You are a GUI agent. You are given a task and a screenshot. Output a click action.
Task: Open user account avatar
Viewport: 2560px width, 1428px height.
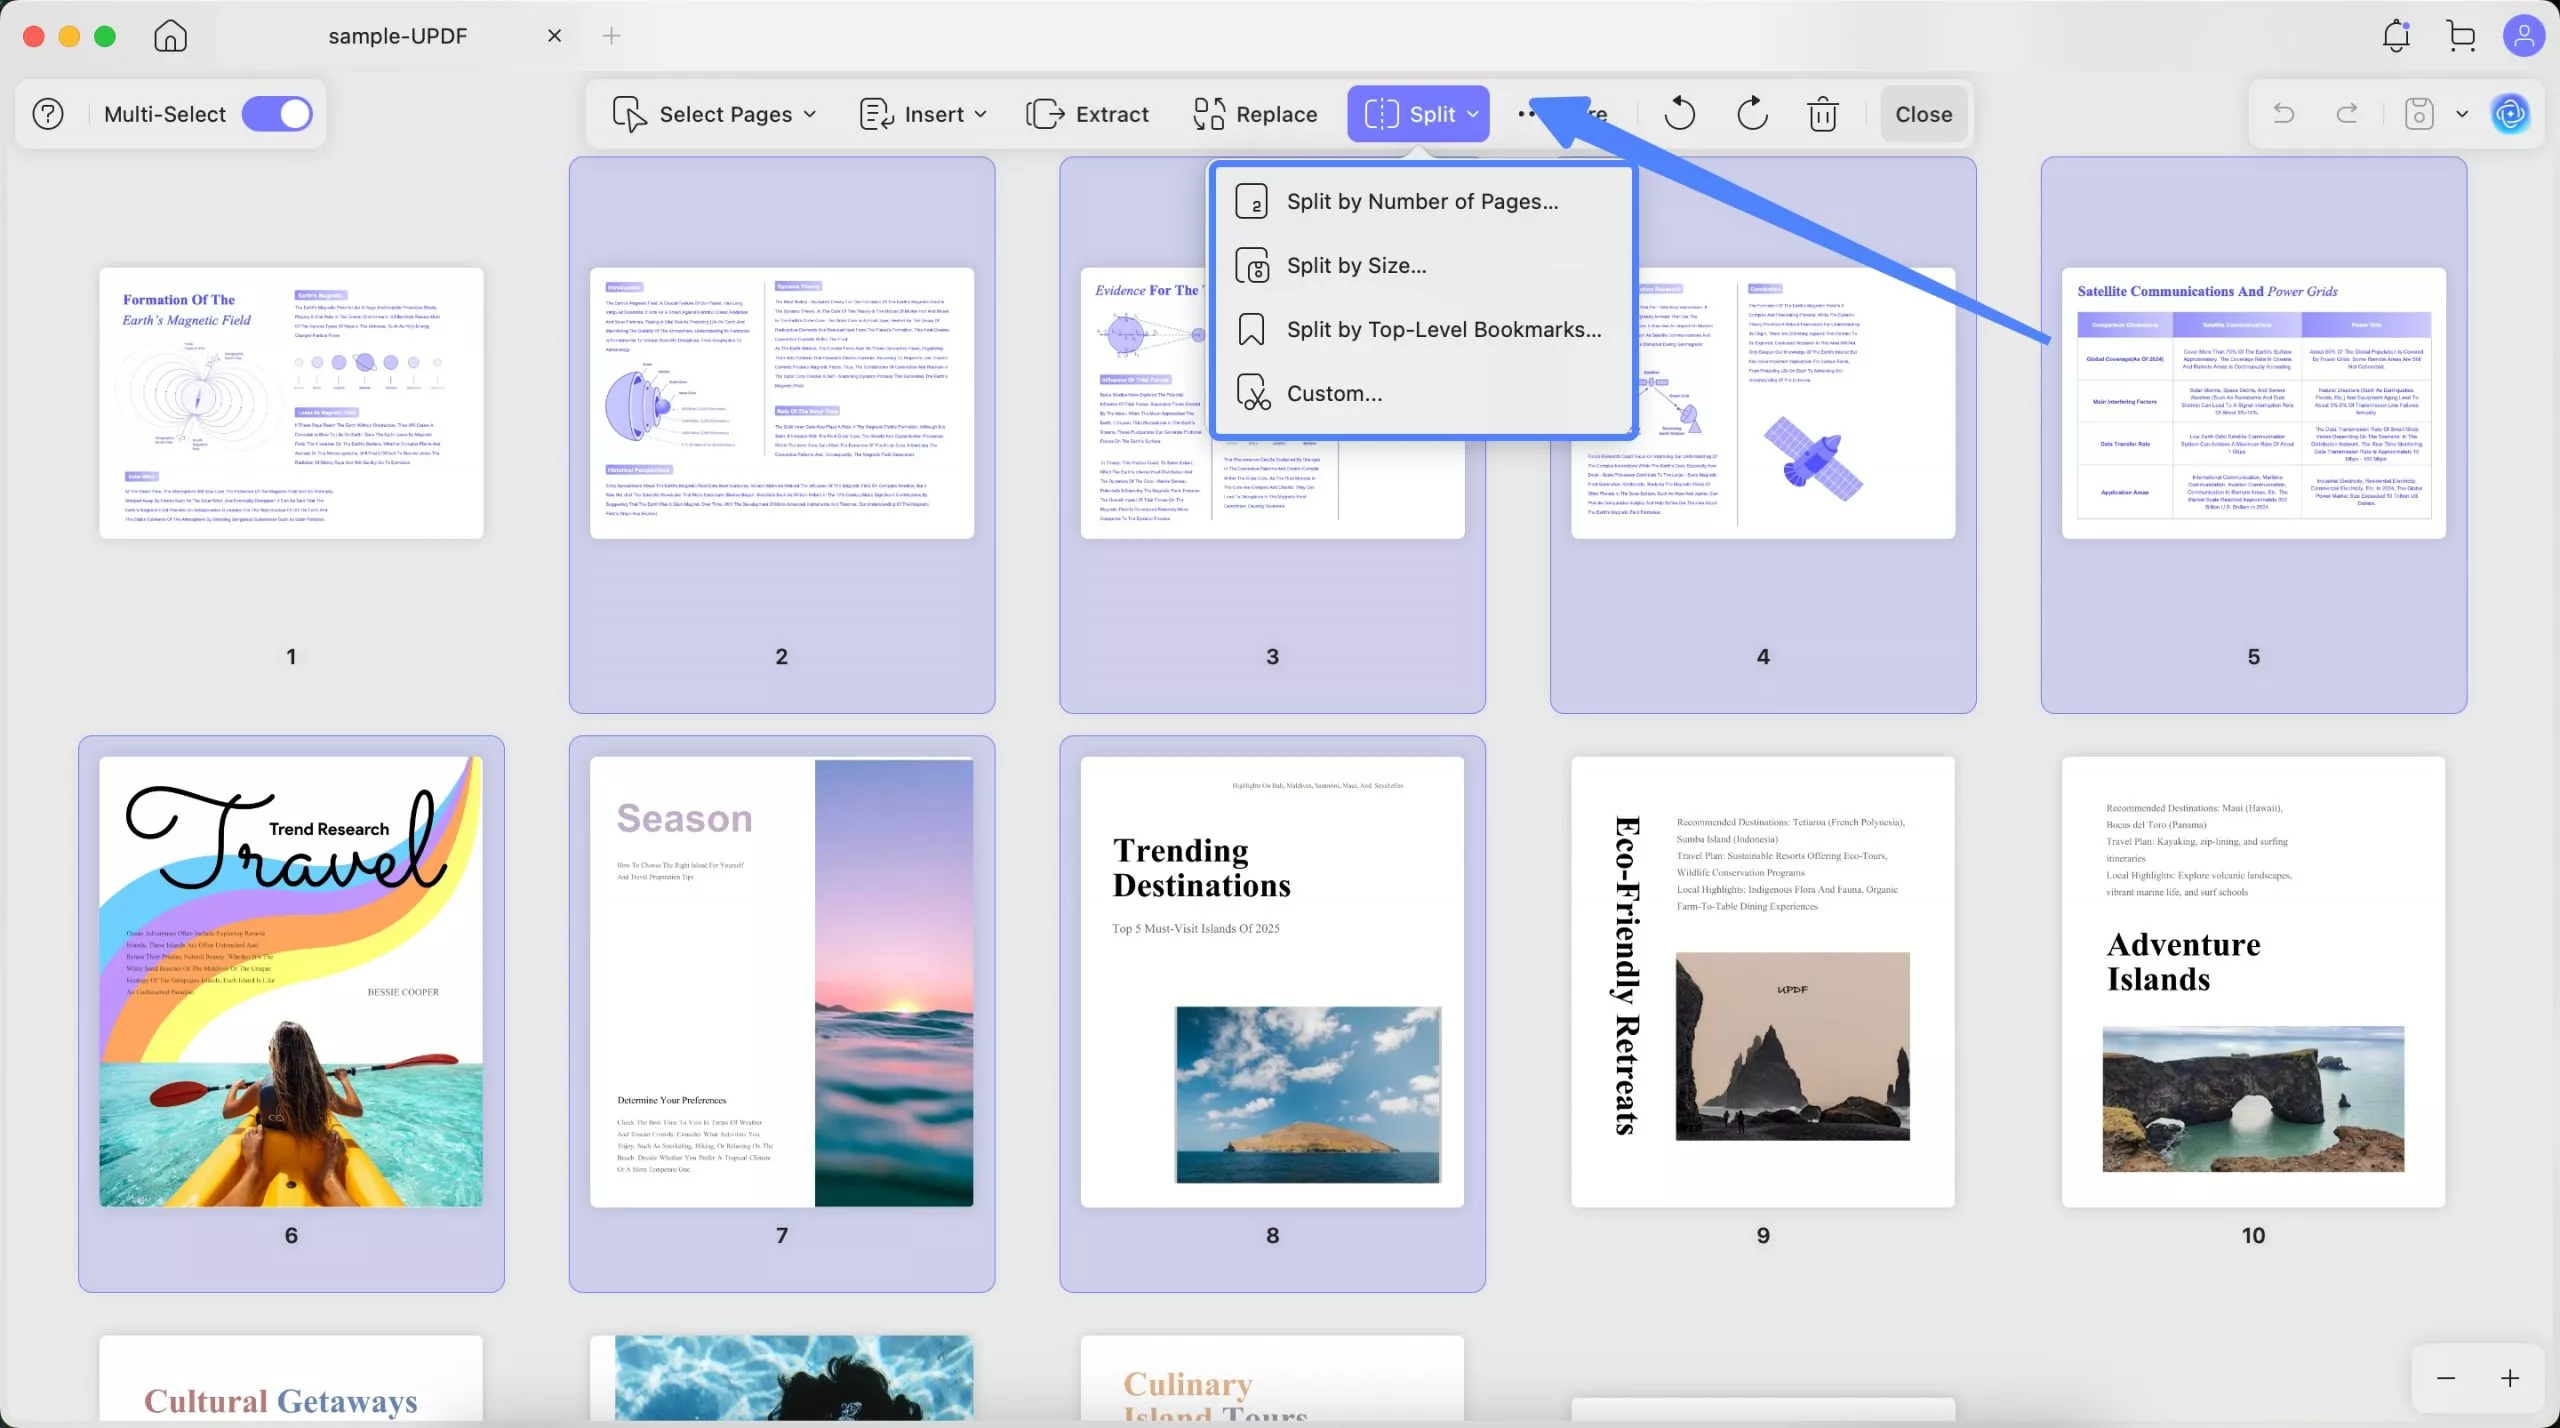point(2523,36)
